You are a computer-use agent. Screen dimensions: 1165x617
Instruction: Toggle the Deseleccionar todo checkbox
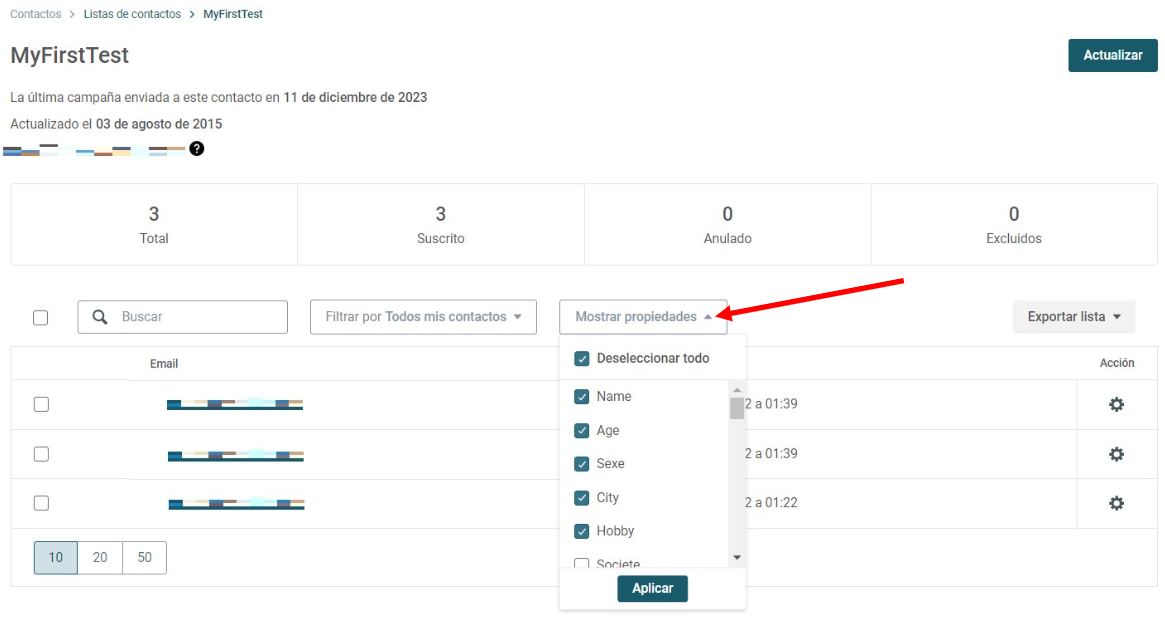coord(582,359)
